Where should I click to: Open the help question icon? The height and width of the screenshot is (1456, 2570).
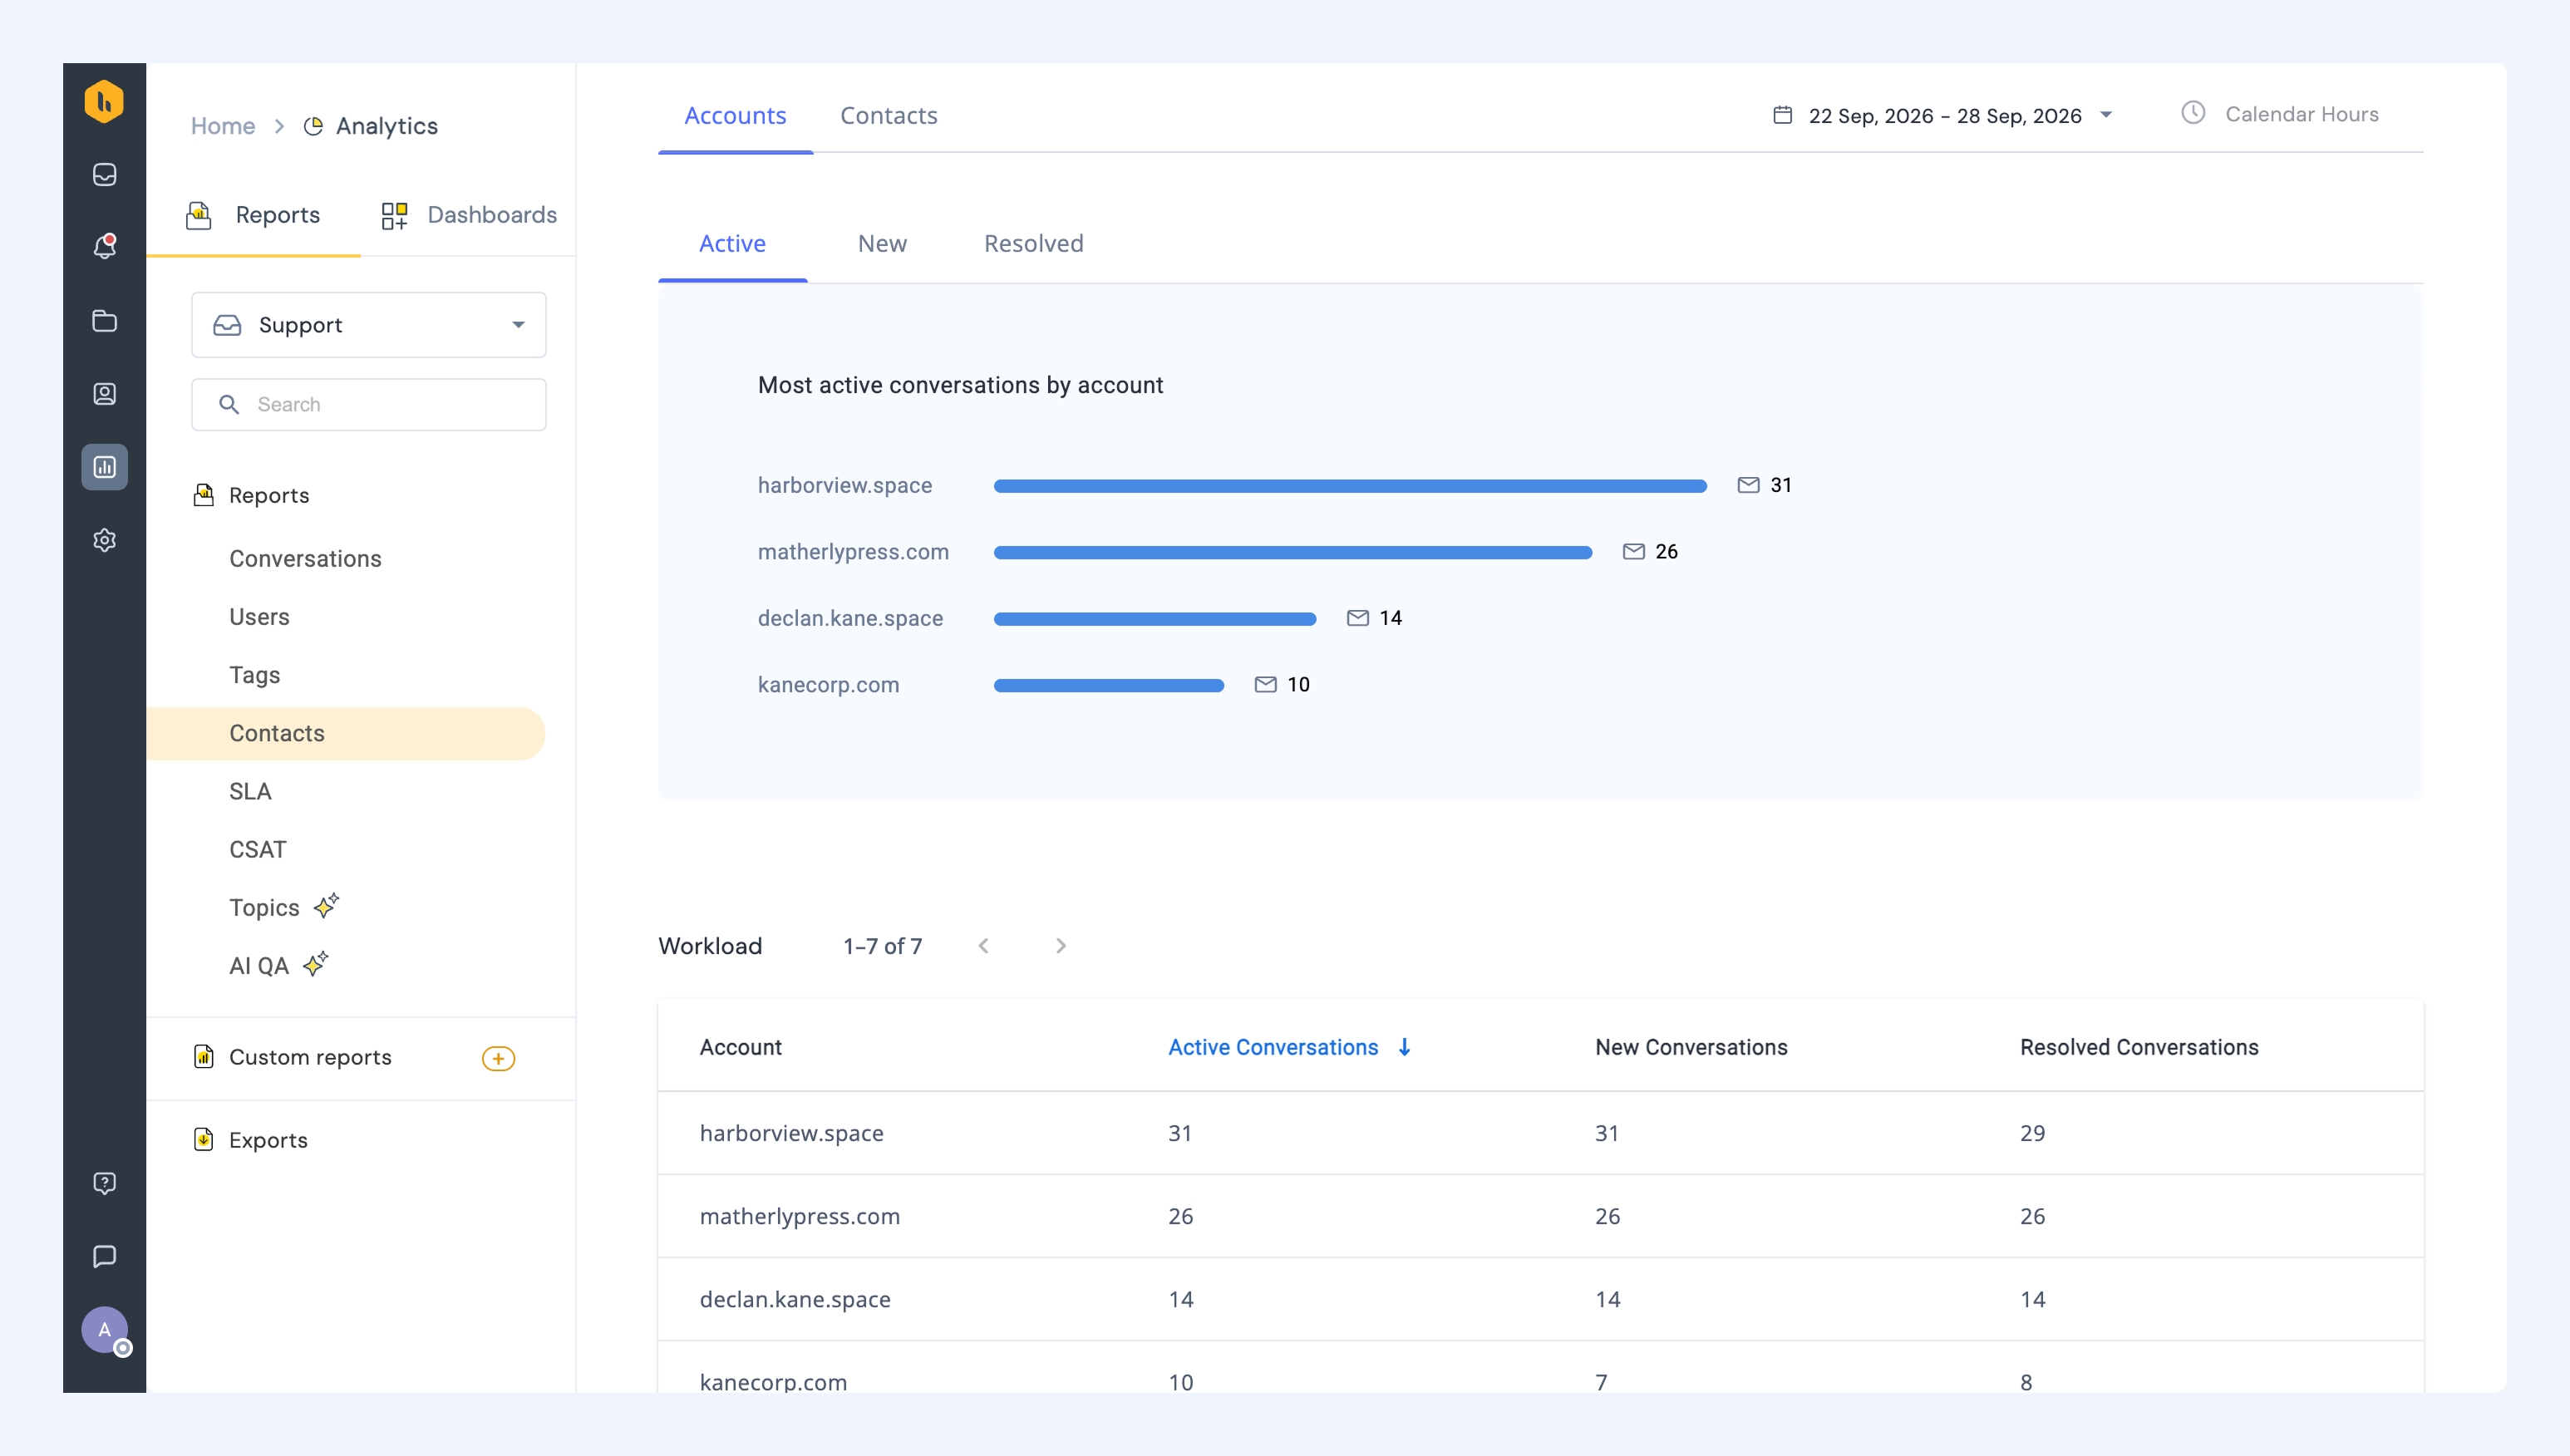[x=104, y=1183]
